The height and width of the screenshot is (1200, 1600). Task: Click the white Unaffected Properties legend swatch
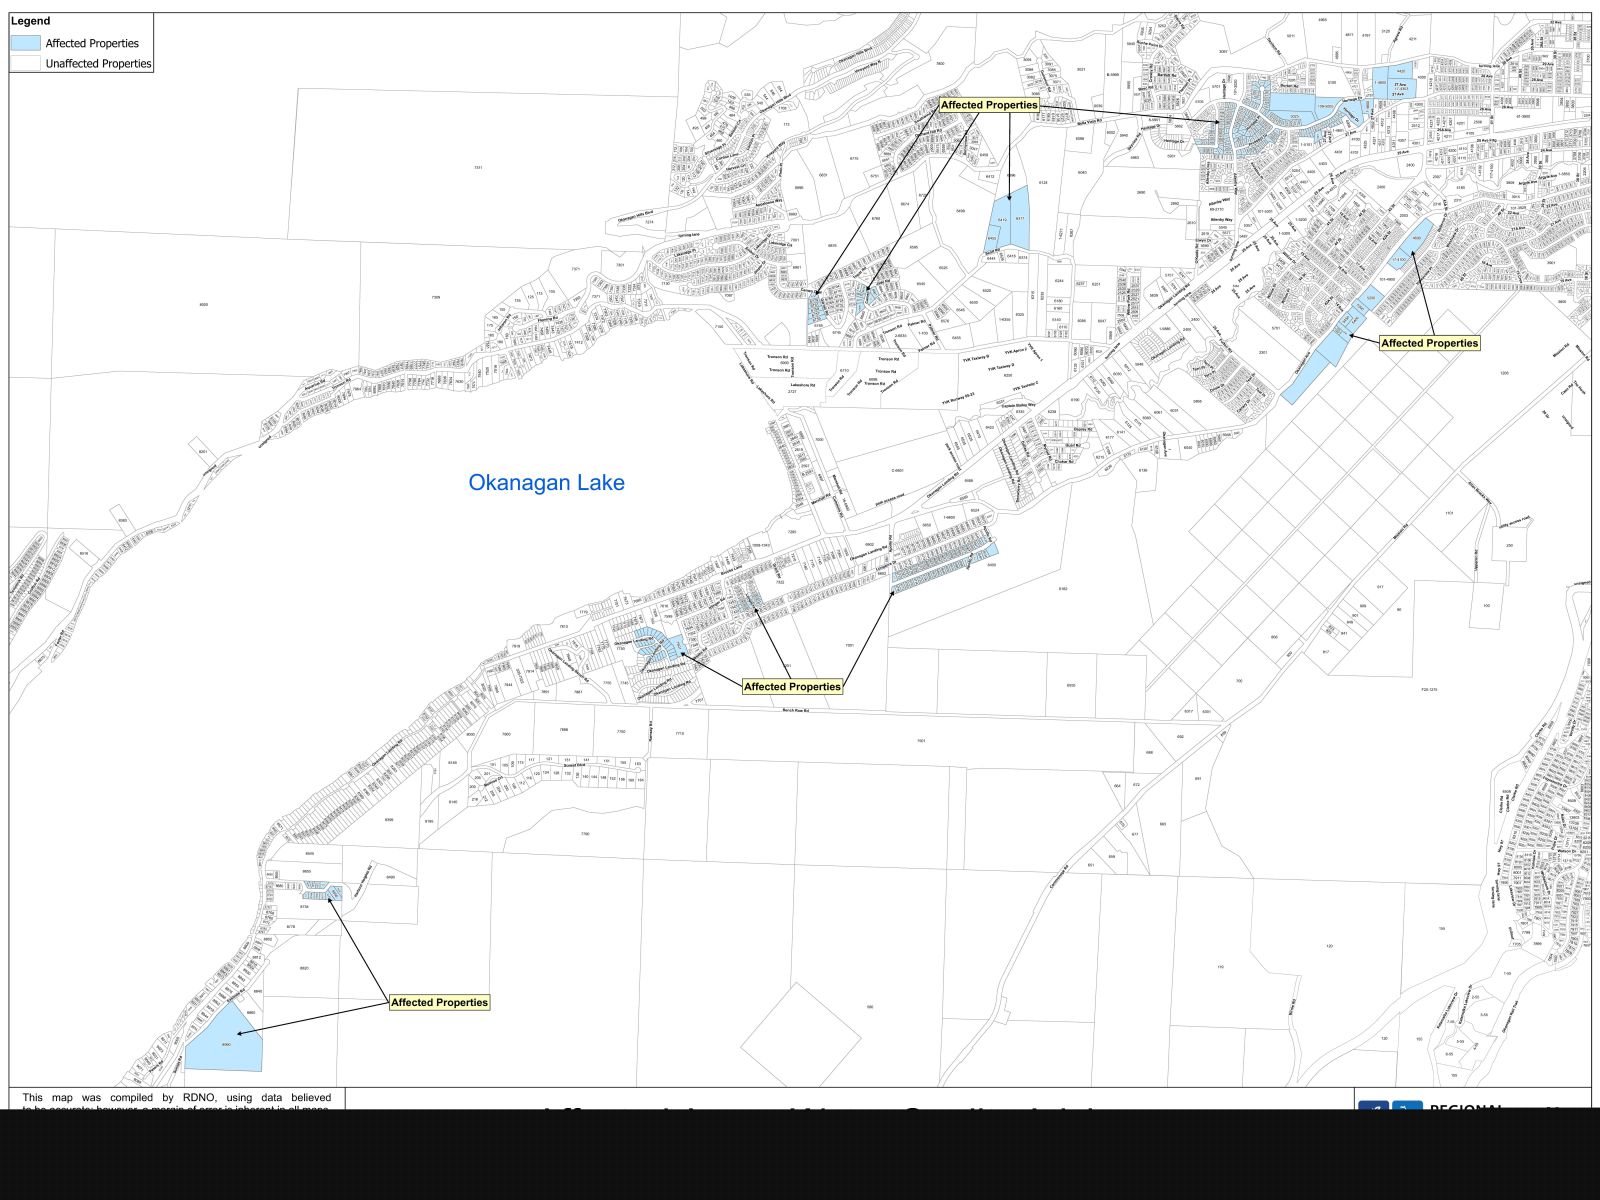pos(26,63)
